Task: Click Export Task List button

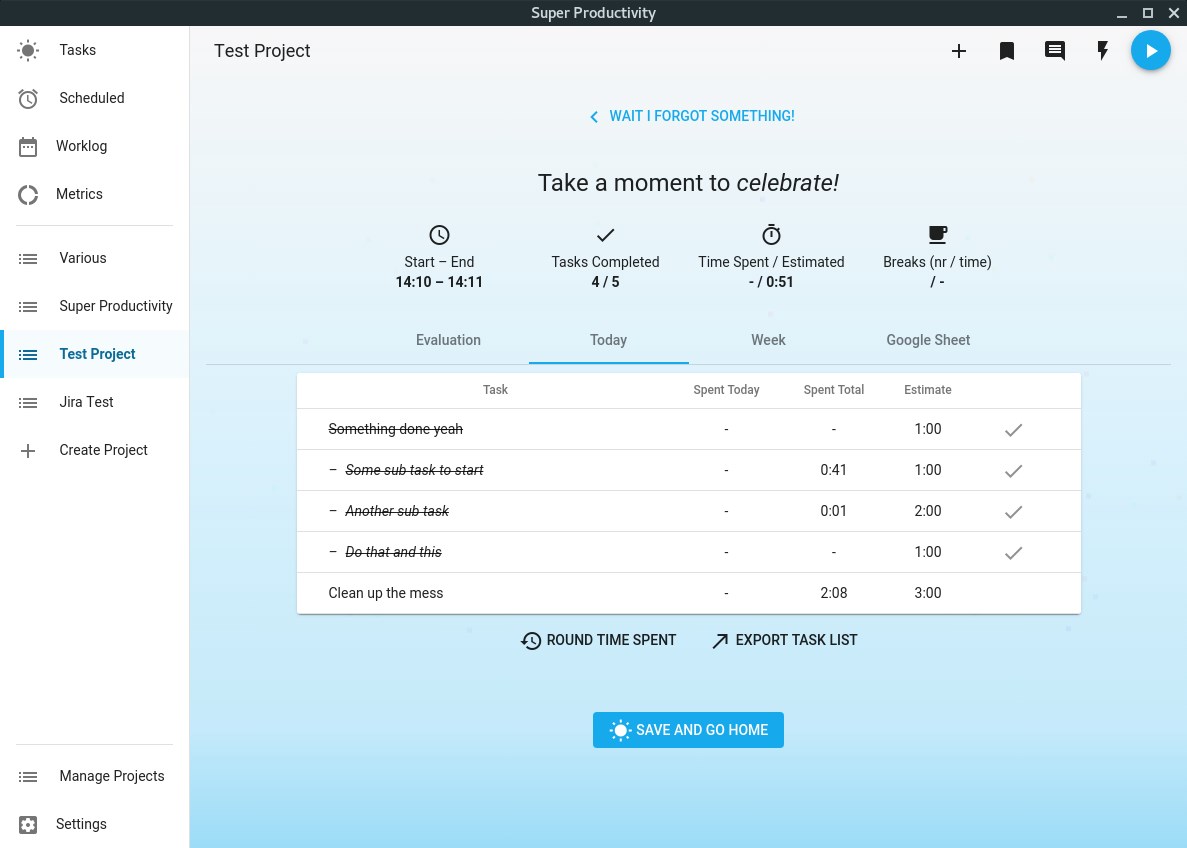Action: pos(784,641)
